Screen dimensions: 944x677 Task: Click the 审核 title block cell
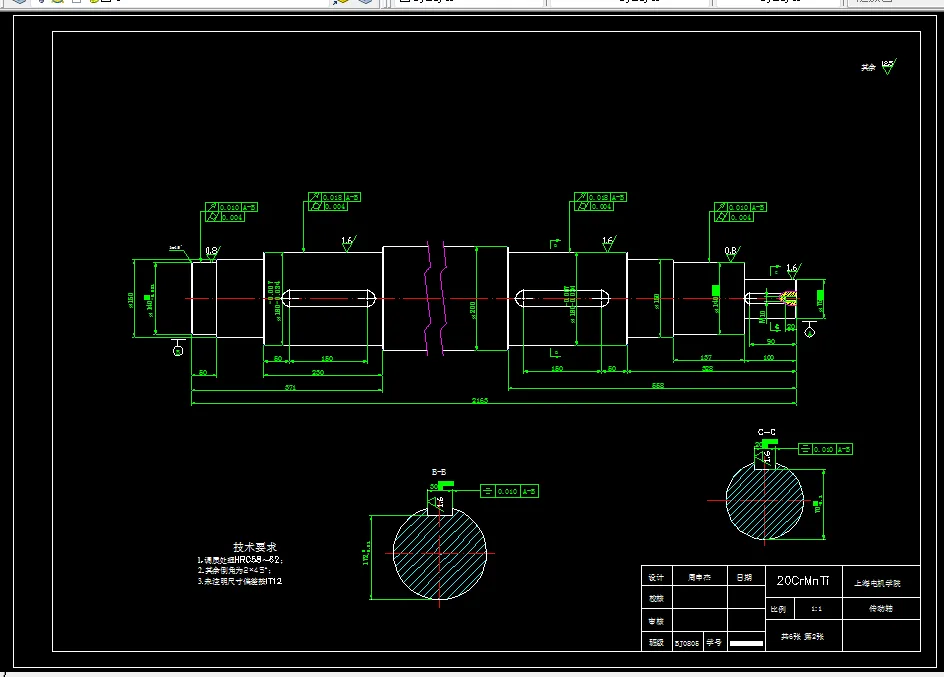656,621
